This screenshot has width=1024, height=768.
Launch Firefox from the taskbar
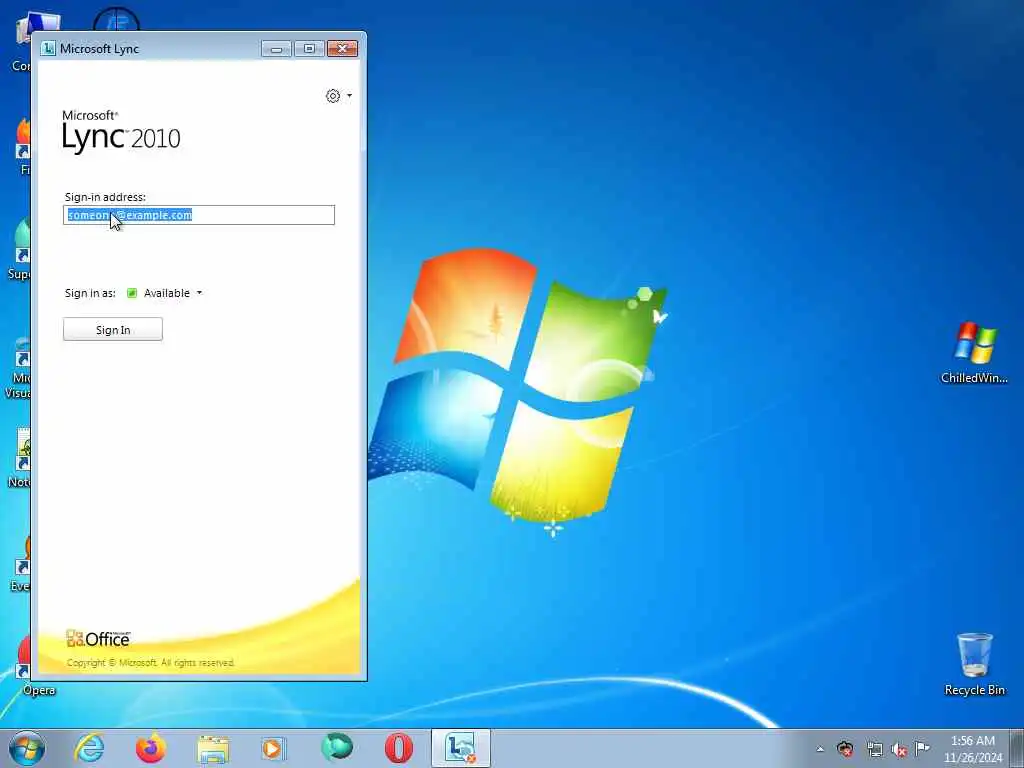coord(151,748)
